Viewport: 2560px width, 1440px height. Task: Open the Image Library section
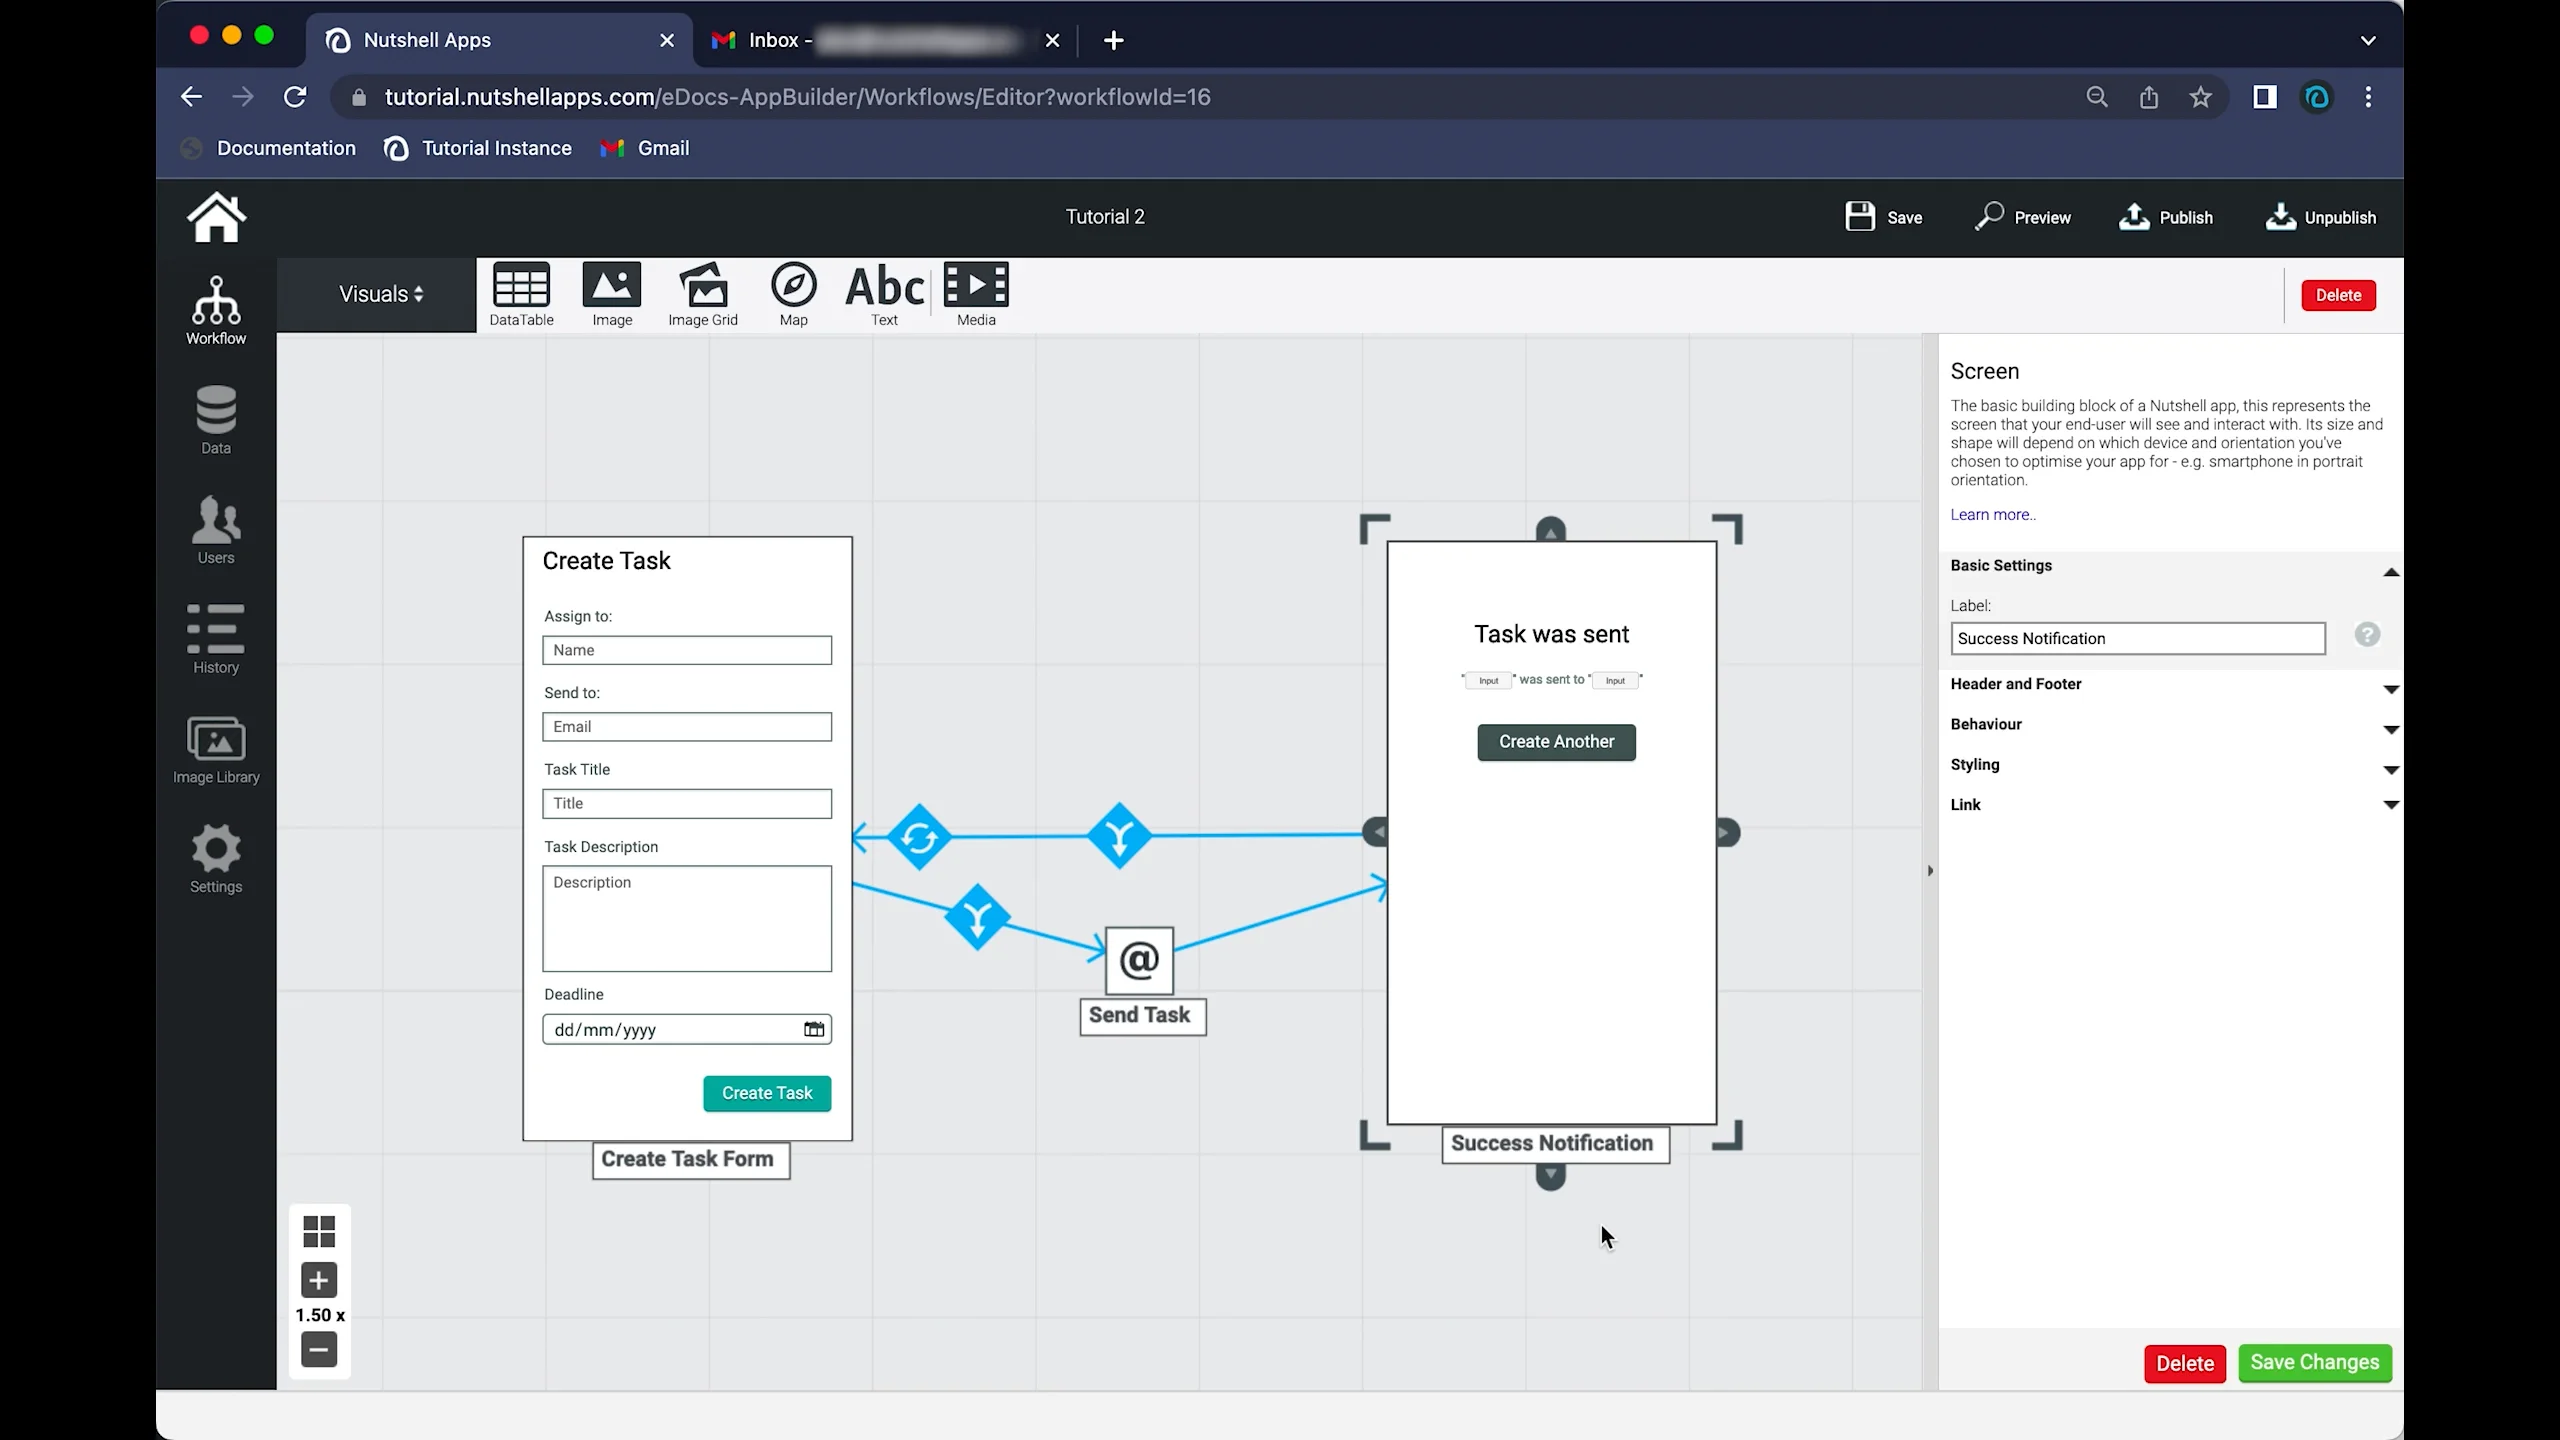(216, 750)
